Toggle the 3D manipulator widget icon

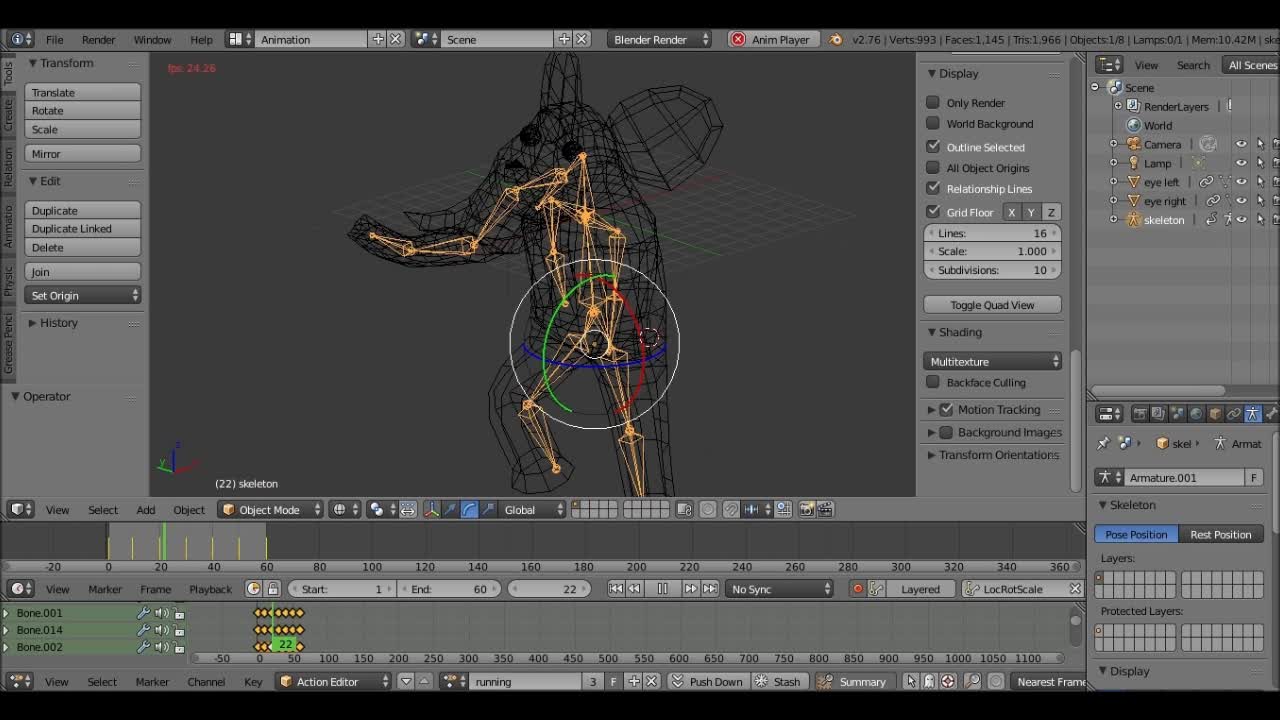[x=432, y=510]
